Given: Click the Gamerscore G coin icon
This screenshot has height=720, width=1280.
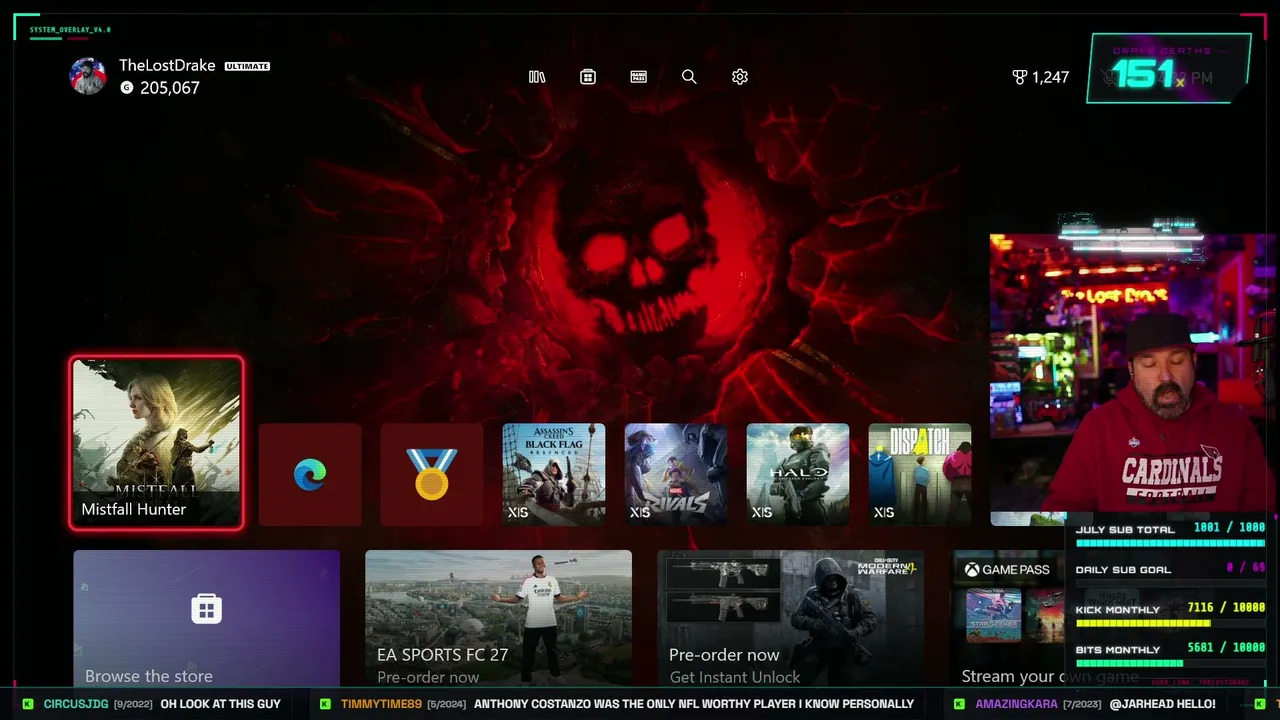Looking at the screenshot, I should 127,88.
